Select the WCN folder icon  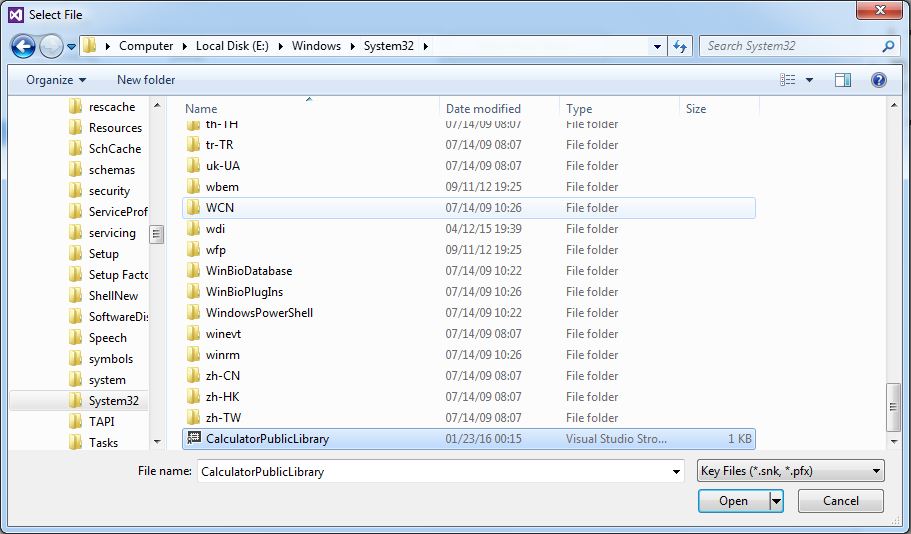tap(194, 207)
